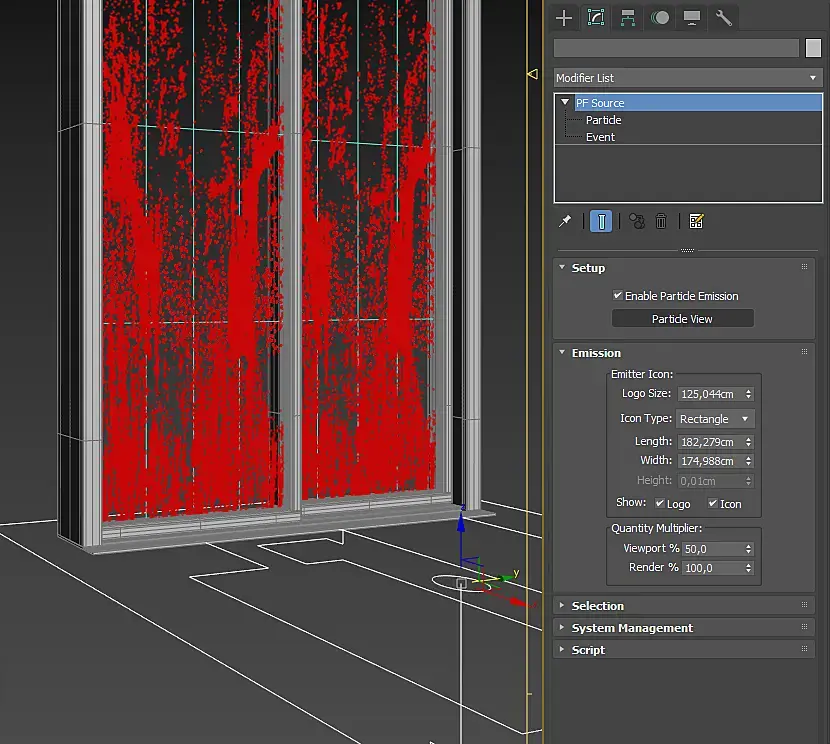Open the Display panel icon
This screenshot has width=830, height=744.
[x=691, y=18]
